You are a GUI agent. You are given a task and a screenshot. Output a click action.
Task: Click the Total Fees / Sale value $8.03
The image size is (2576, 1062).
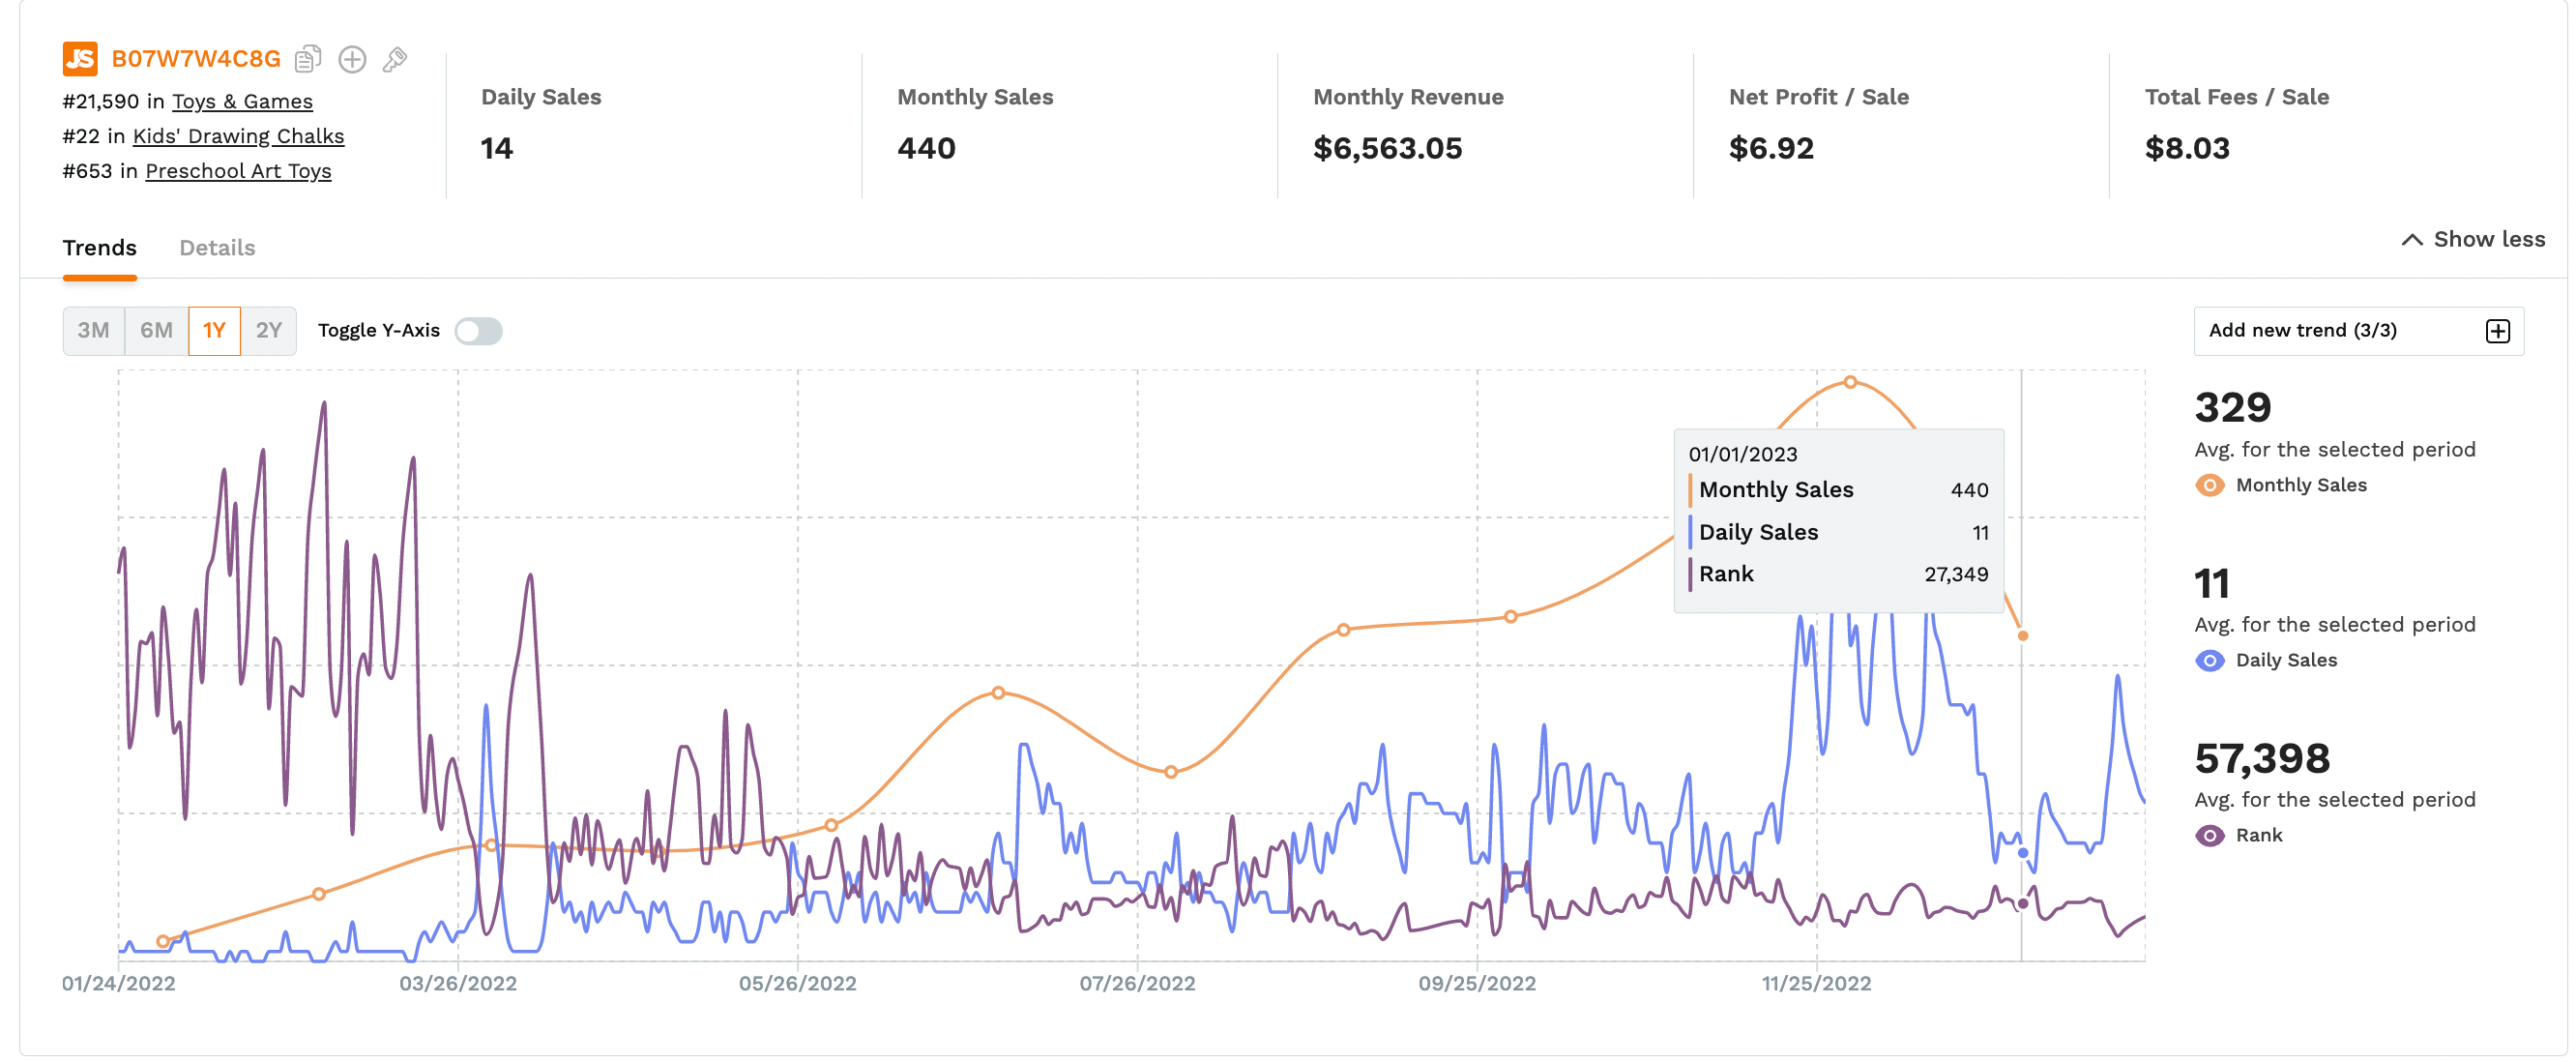tap(2187, 149)
